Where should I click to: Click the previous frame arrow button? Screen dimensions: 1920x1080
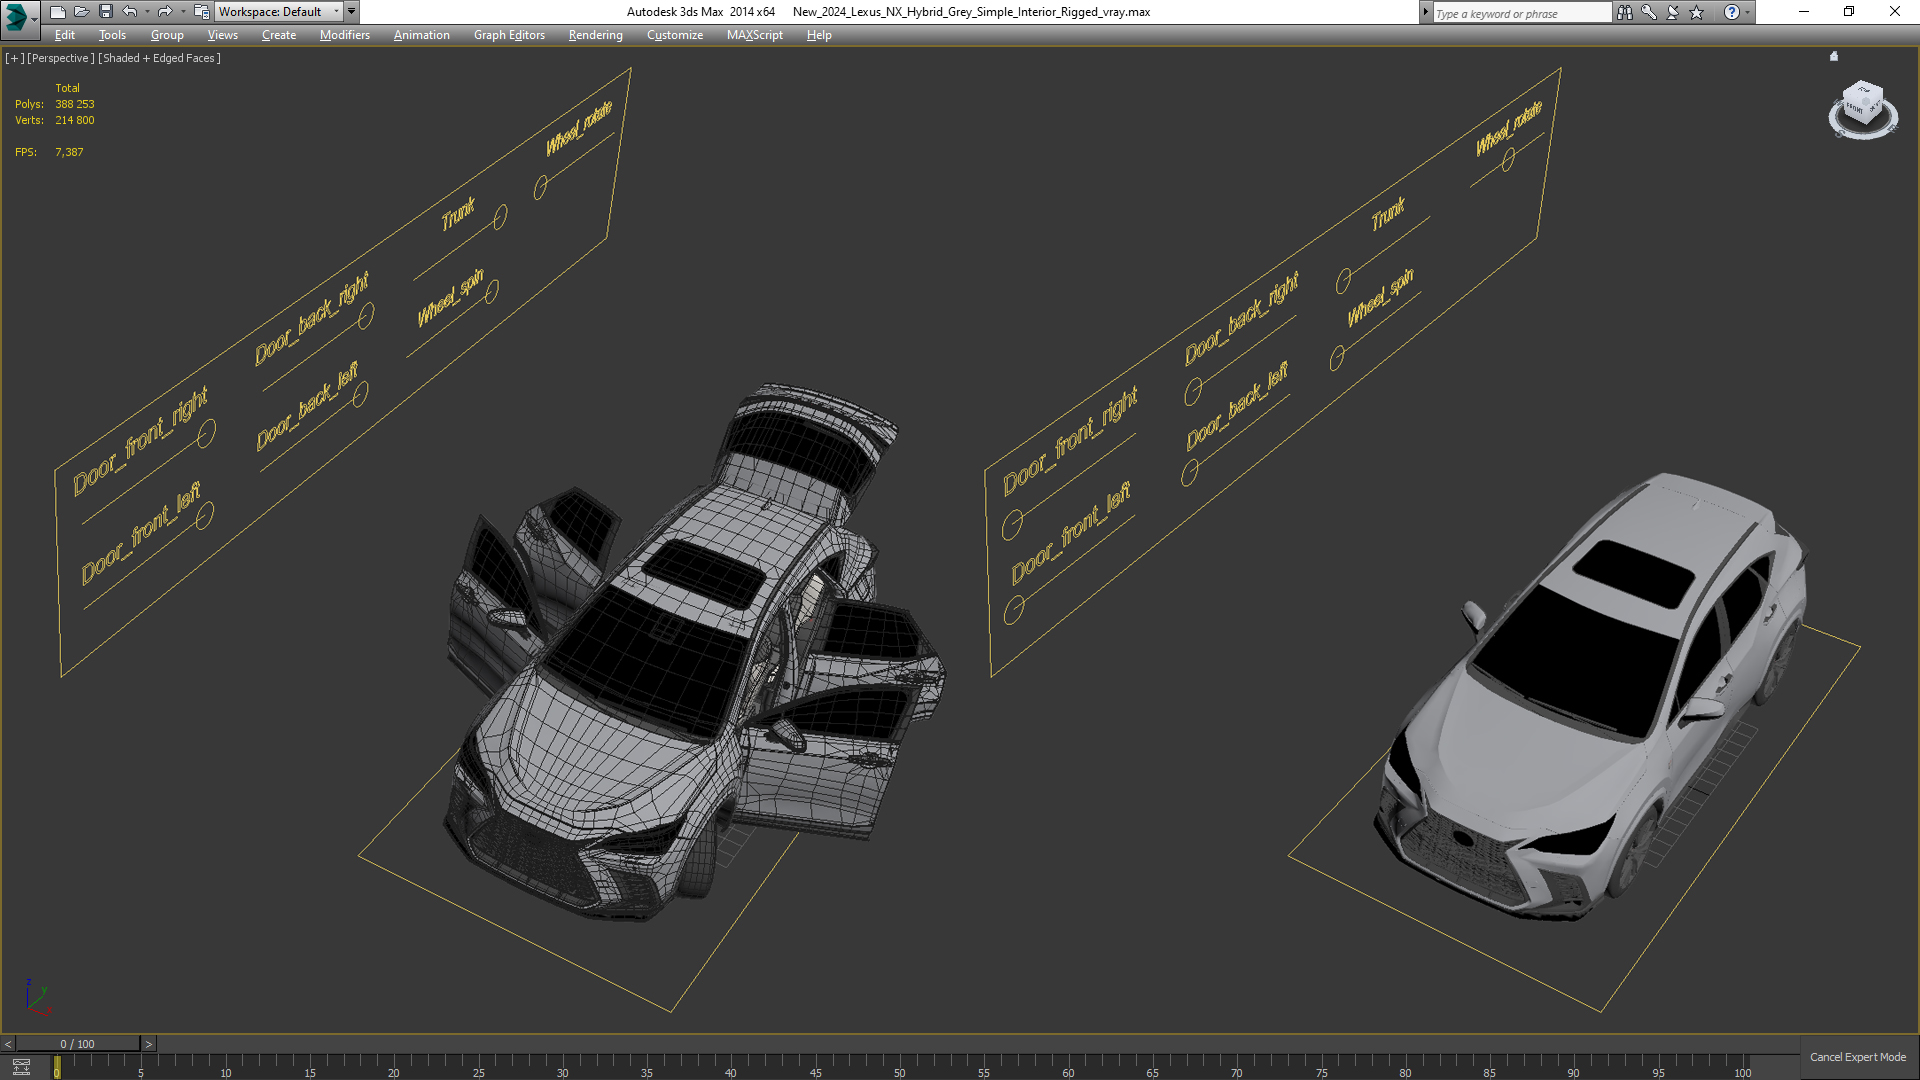(x=8, y=1044)
